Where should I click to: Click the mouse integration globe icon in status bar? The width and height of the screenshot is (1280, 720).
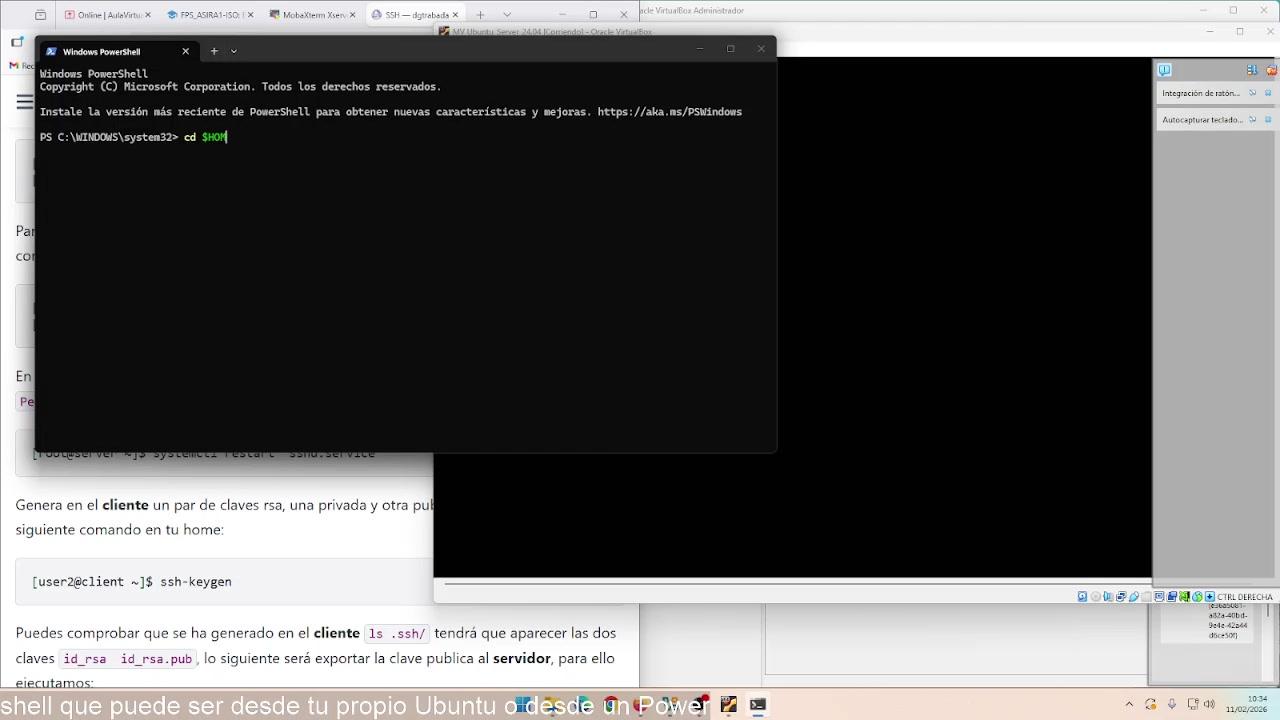coord(1197,597)
